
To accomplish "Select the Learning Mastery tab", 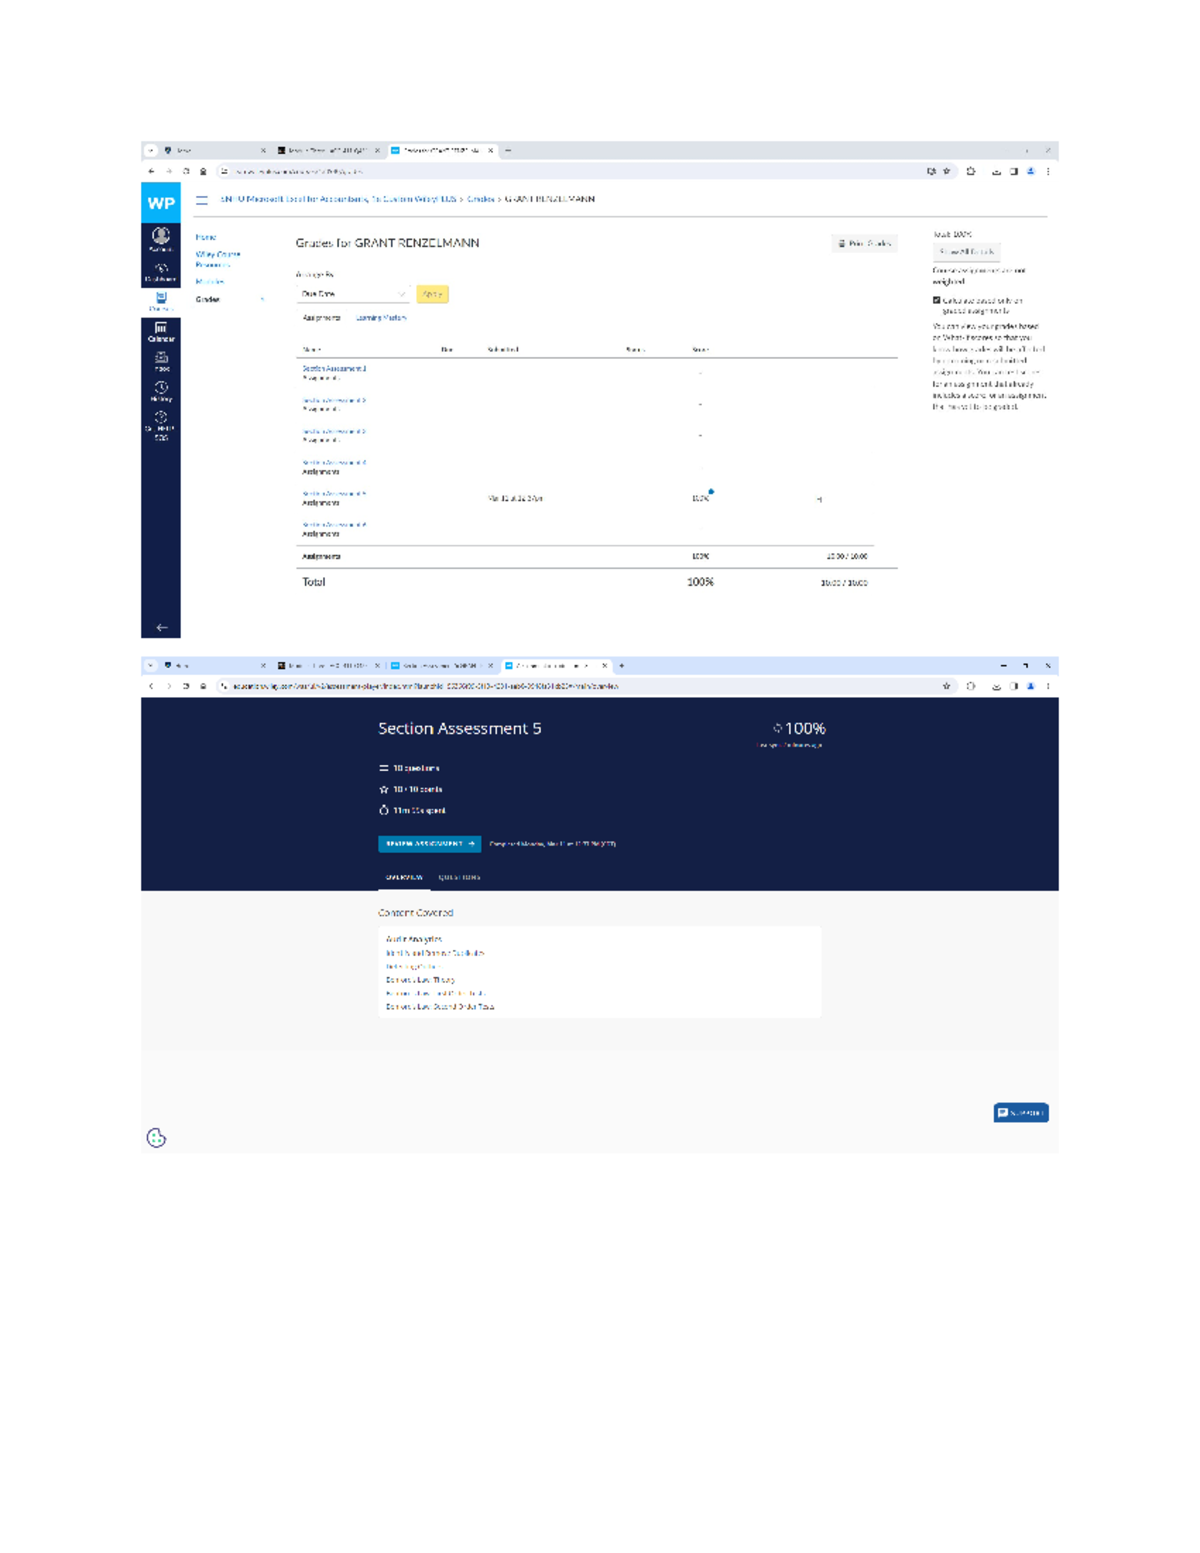I will coord(381,318).
